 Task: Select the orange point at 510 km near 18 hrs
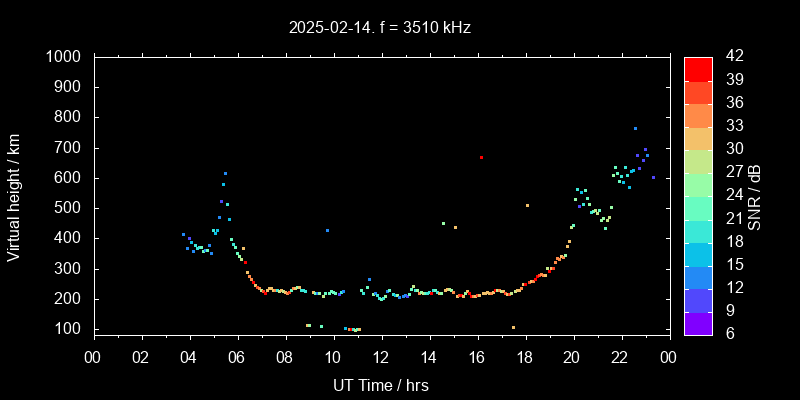coord(527,206)
